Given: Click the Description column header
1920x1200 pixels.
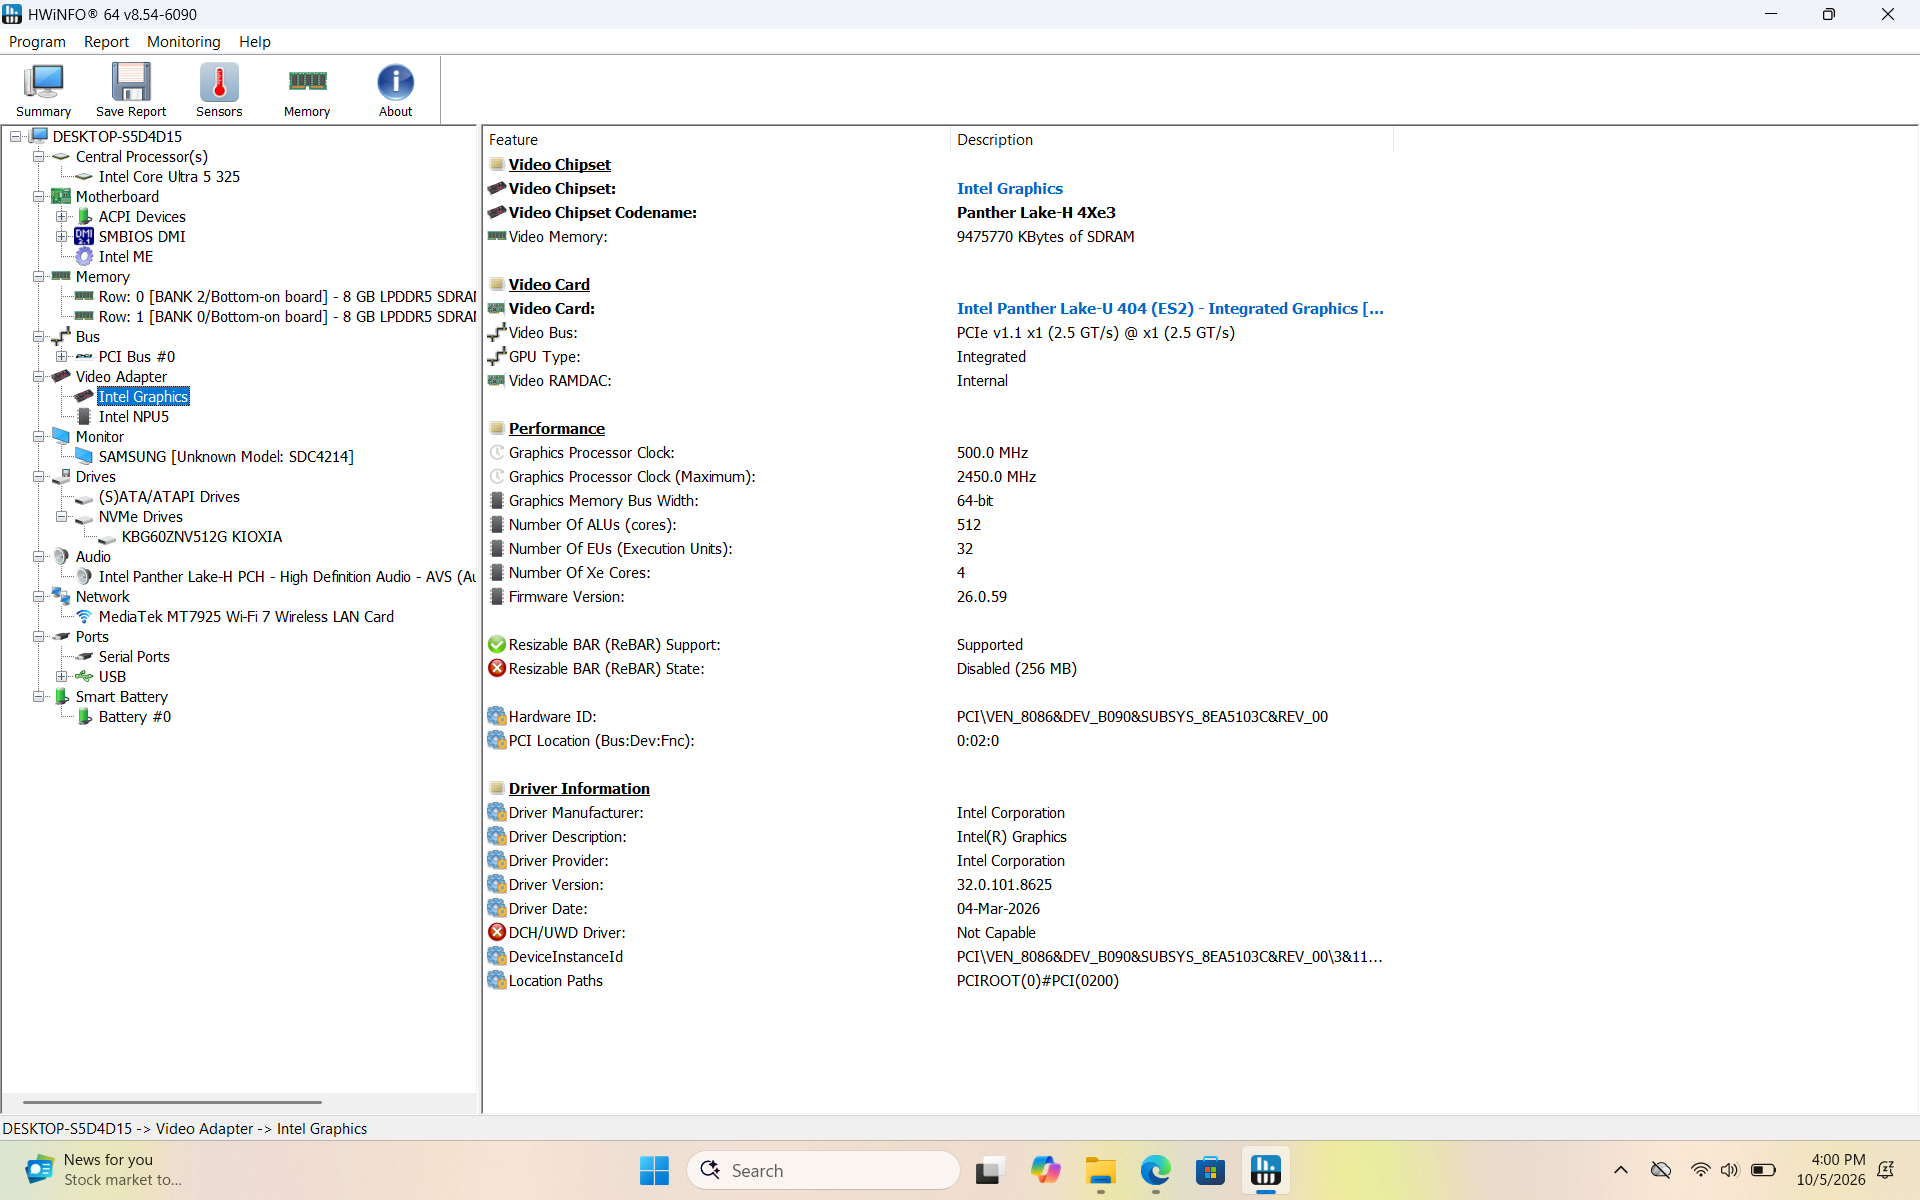Looking at the screenshot, I should click(x=1171, y=140).
